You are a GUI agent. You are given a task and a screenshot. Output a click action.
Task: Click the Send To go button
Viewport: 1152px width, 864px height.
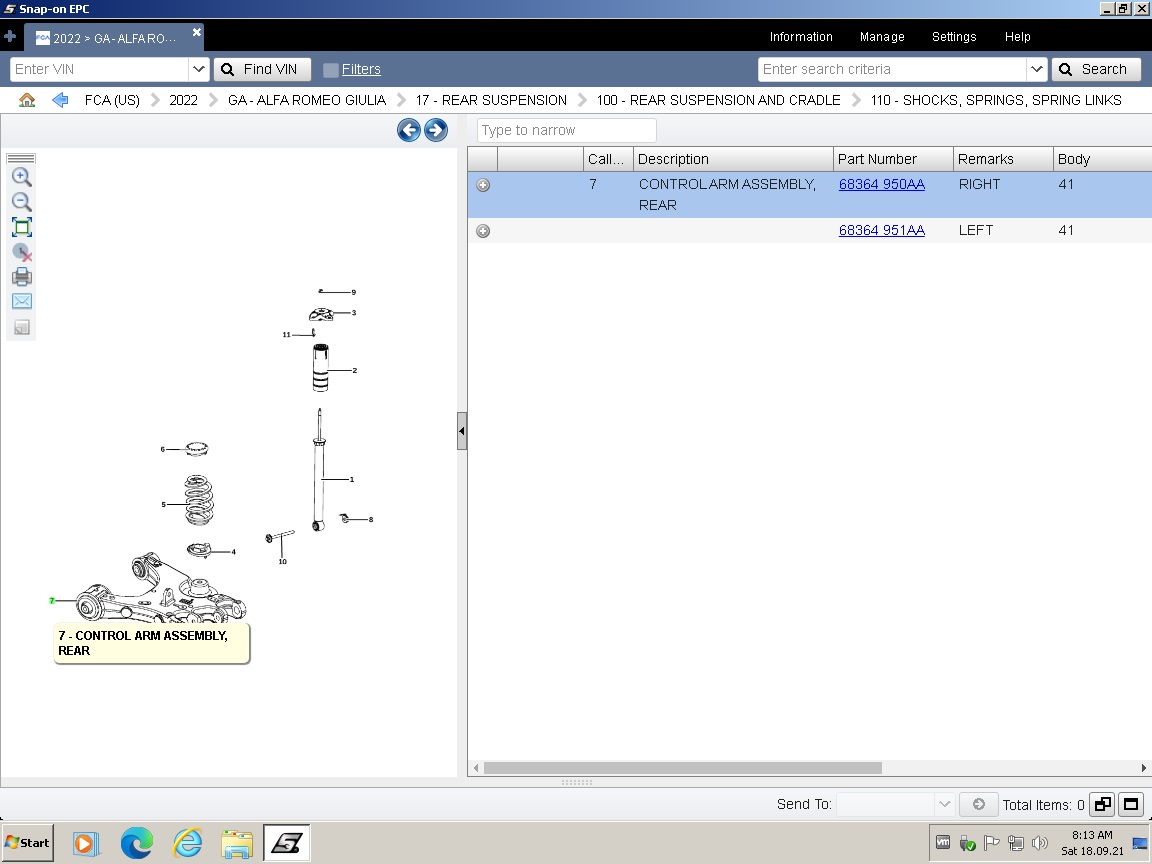click(979, 804)
